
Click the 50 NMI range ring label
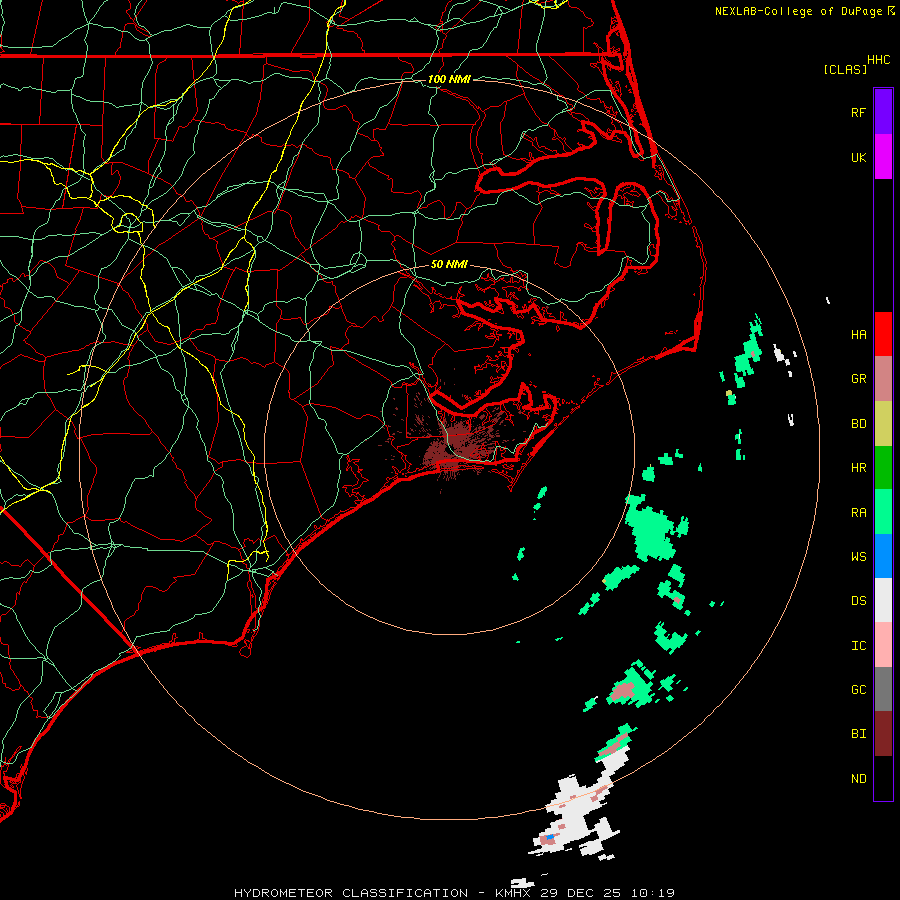click(x=449, y=264)
